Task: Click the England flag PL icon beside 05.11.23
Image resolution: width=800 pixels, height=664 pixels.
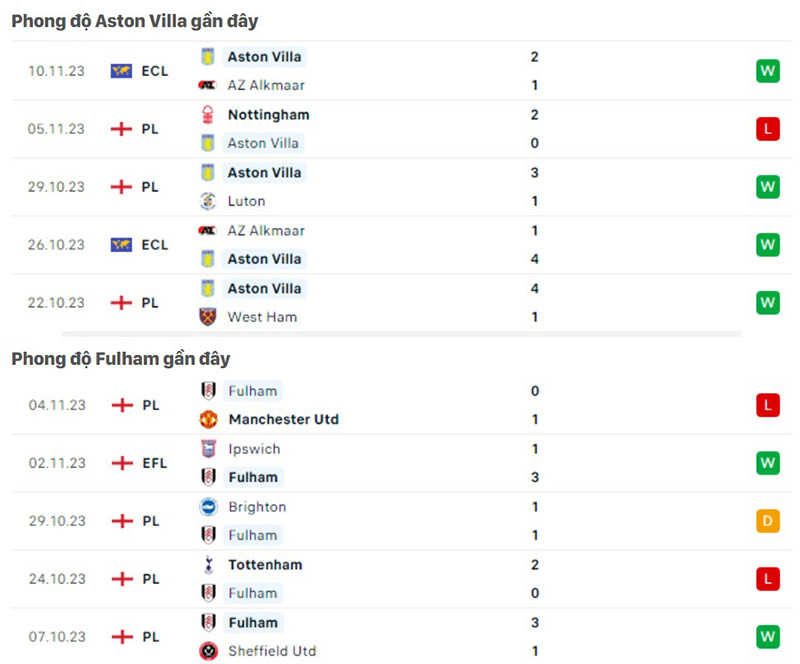Action: coord(123,129)
